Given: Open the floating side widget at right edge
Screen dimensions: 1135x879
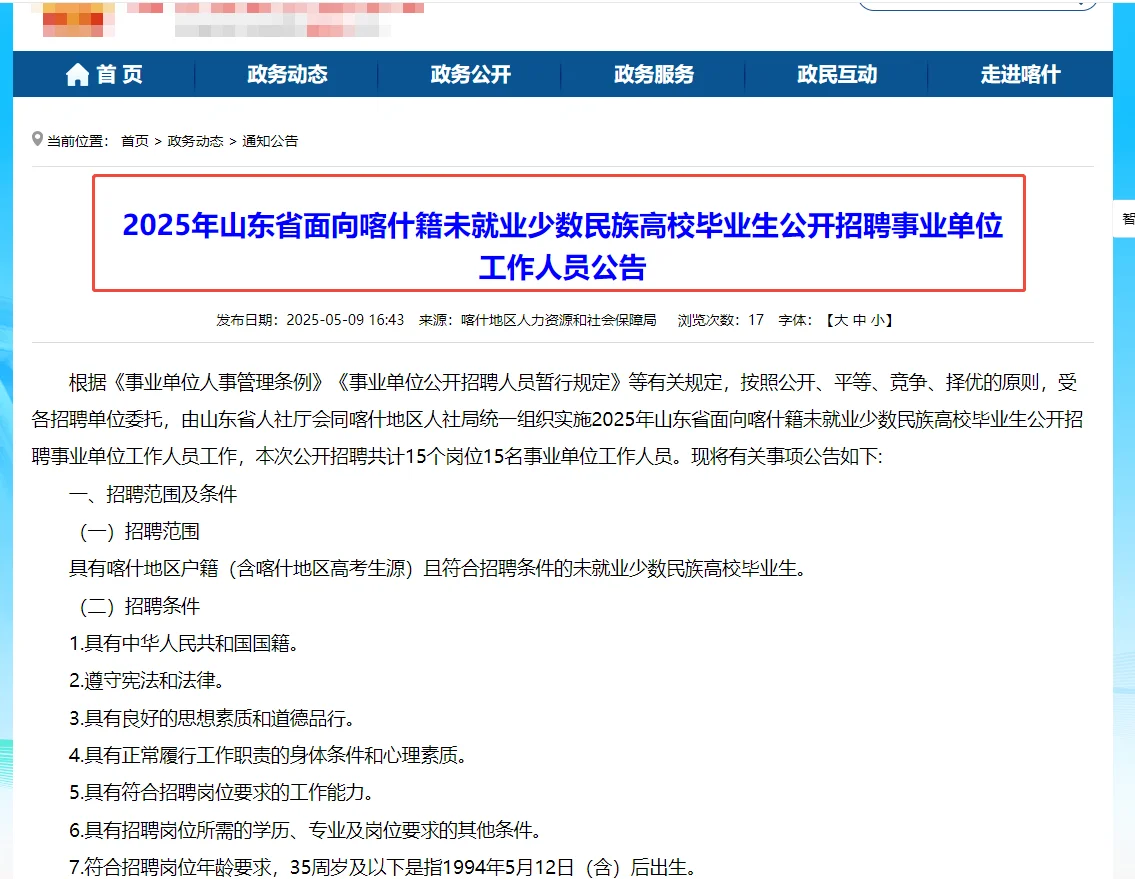Looking at the screenshot, I should click(x=1125, y=219).
